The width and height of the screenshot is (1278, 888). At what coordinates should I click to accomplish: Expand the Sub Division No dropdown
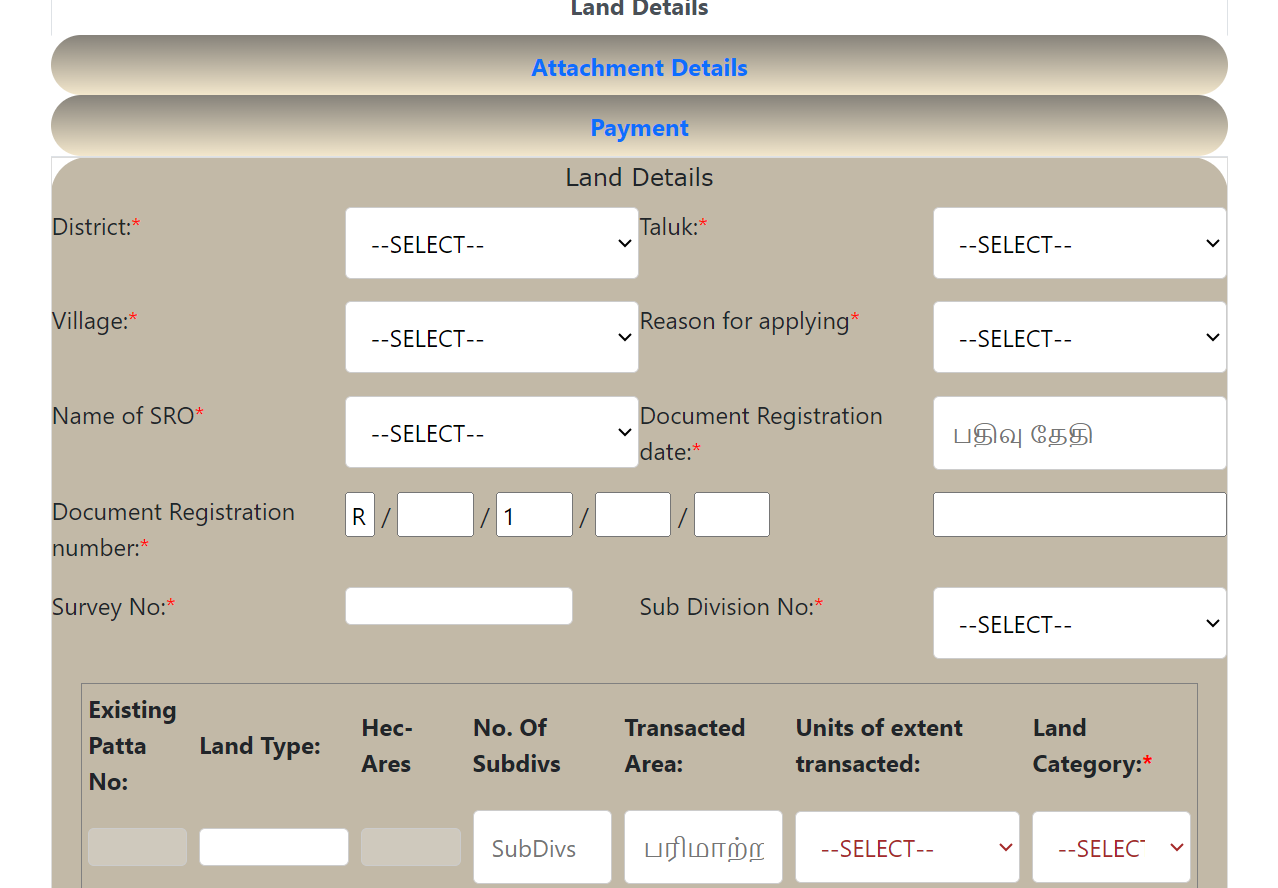pyautogui.click(x=1079, y=623)
